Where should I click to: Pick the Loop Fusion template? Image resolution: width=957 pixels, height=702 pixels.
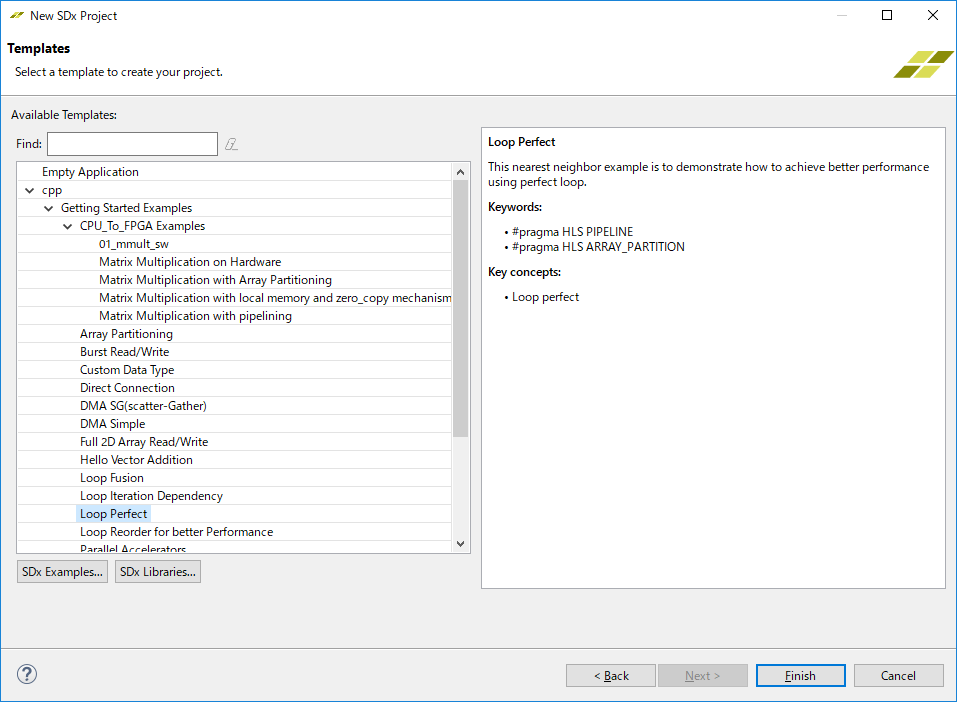pos(112,478)
